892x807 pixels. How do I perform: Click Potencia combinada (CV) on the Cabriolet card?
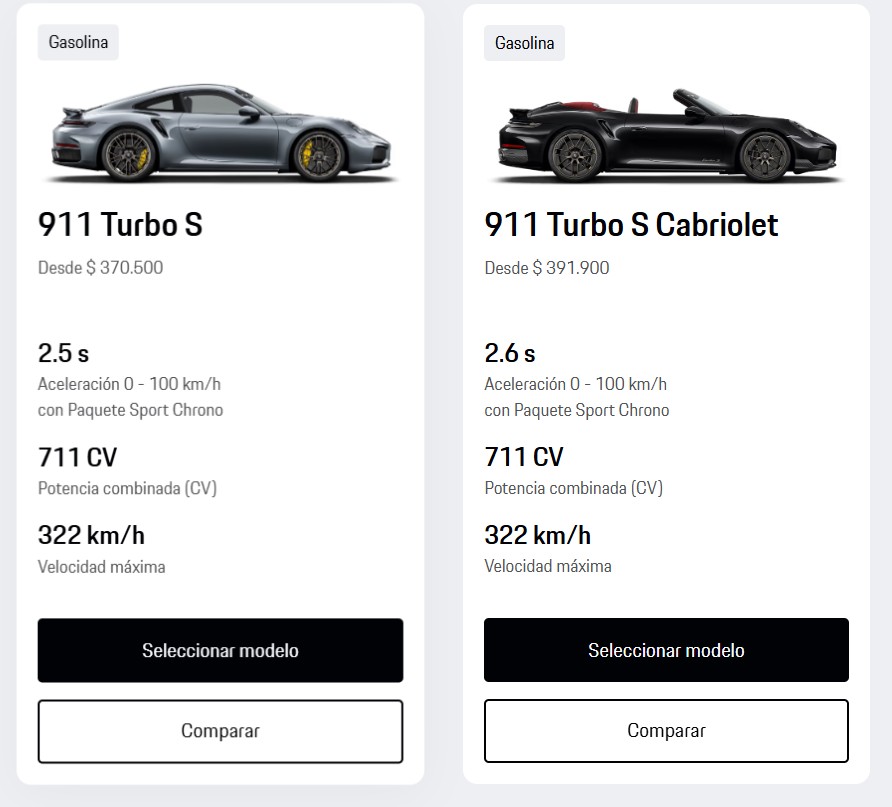coord(573,488)
